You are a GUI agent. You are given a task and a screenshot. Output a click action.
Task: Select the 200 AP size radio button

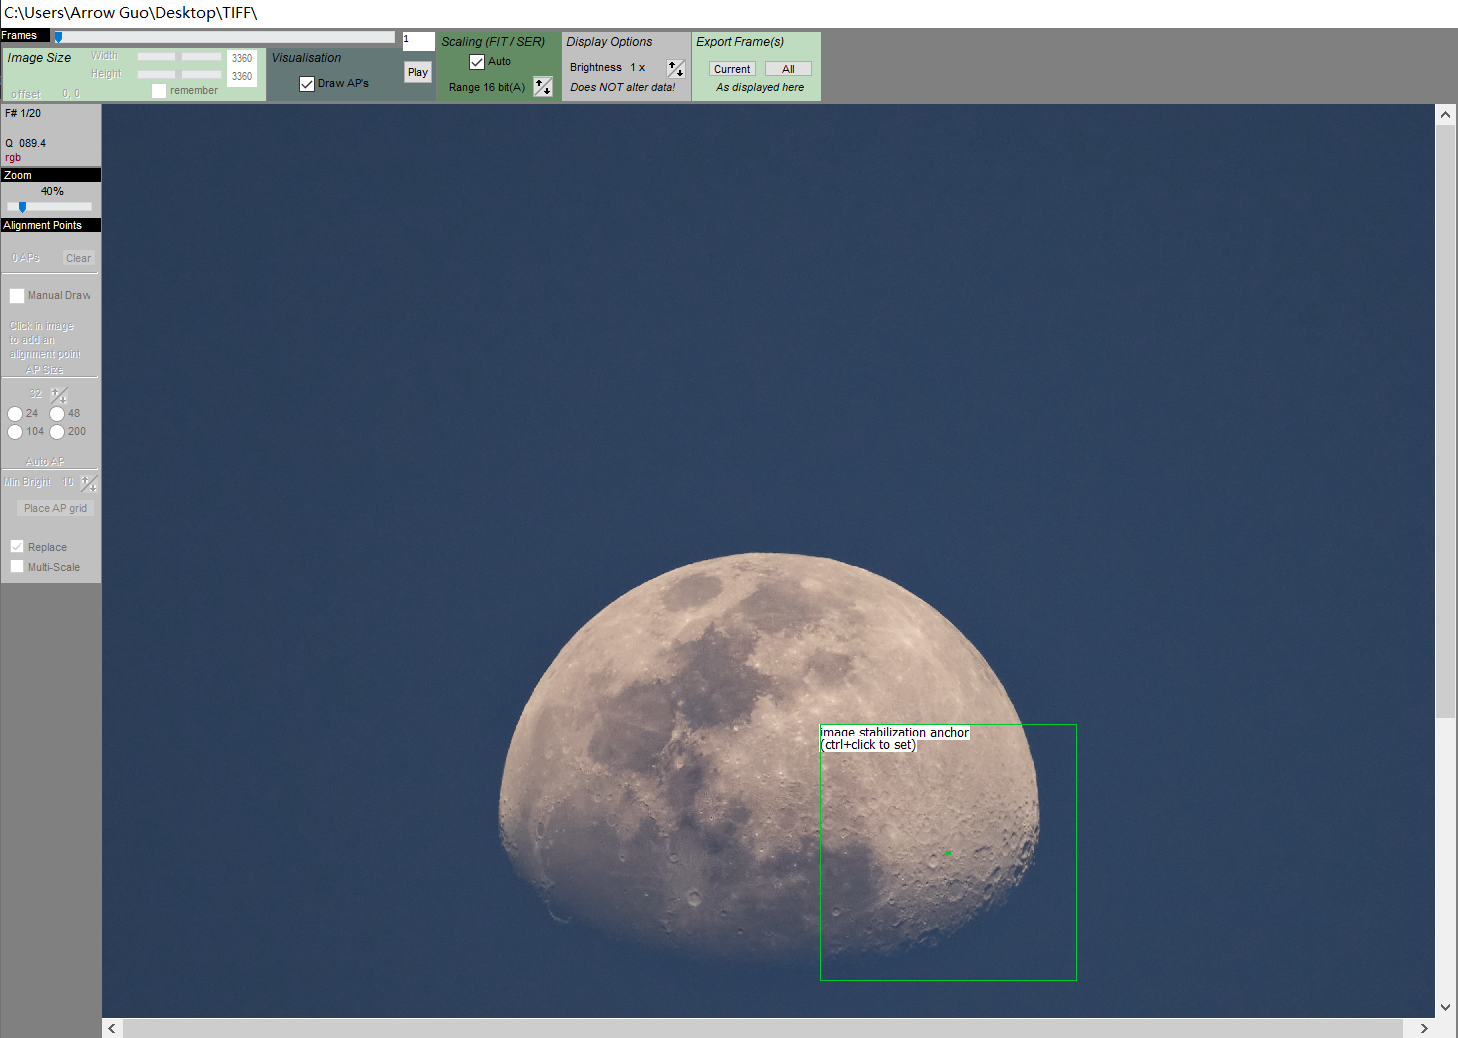(x=57, y=432)
